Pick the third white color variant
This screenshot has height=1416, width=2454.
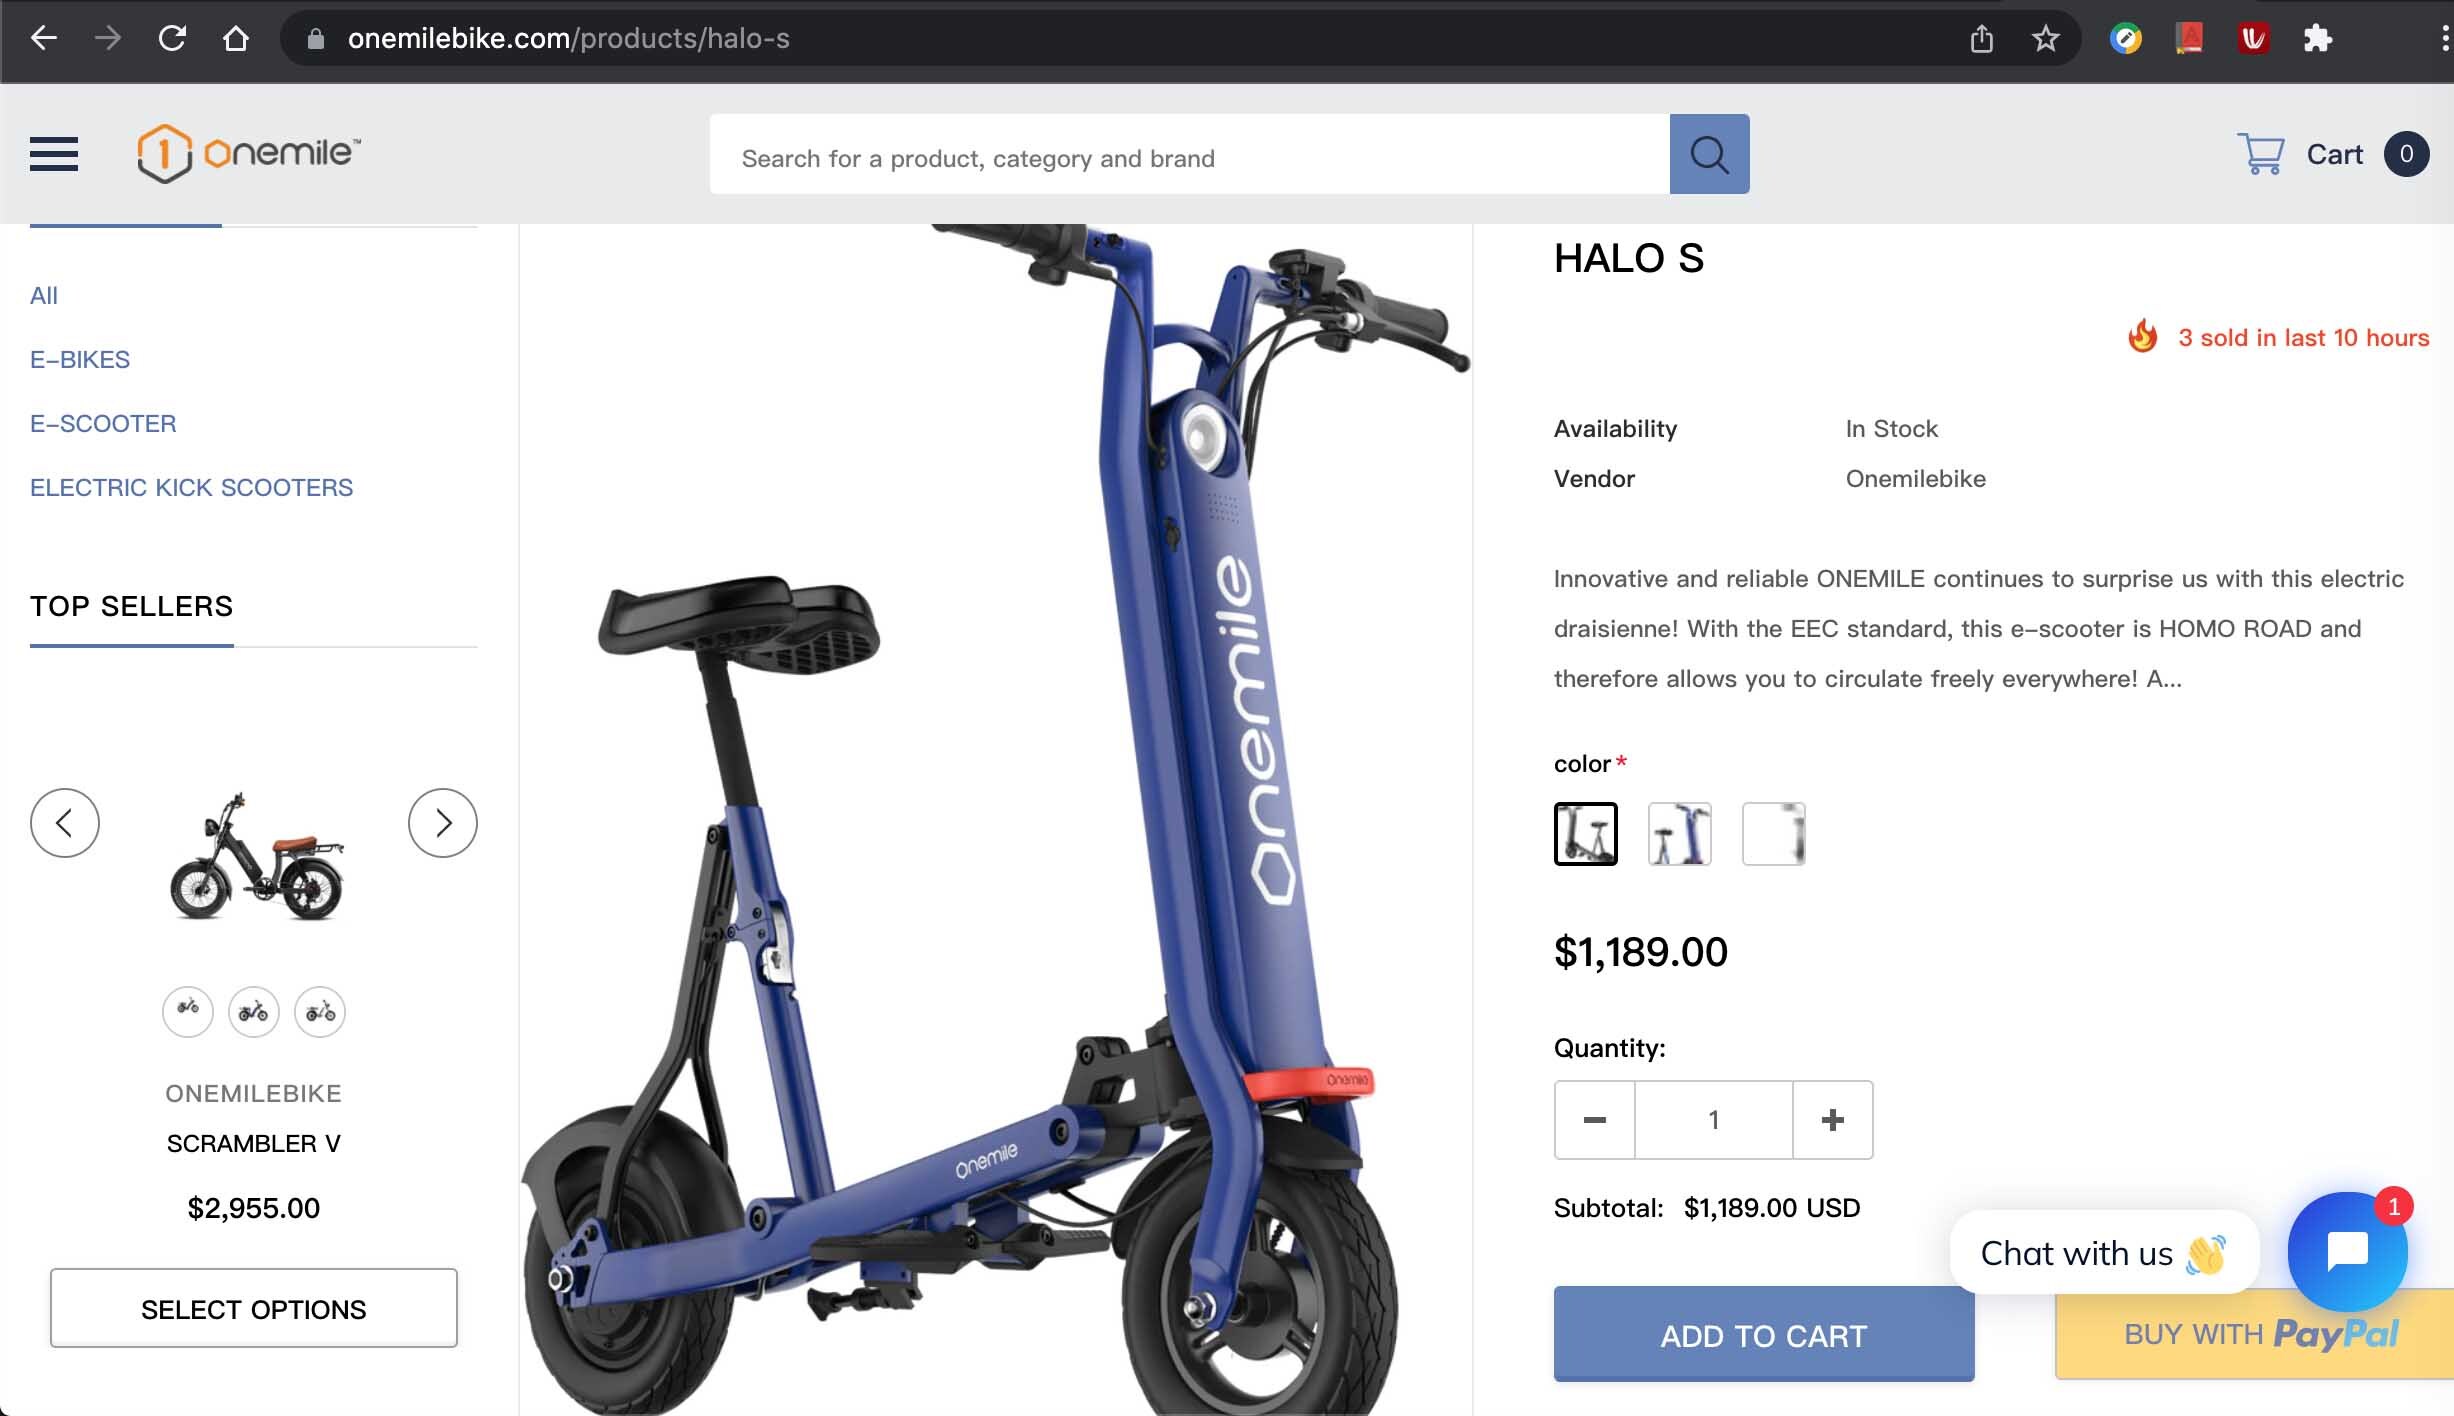[1773, 834]
